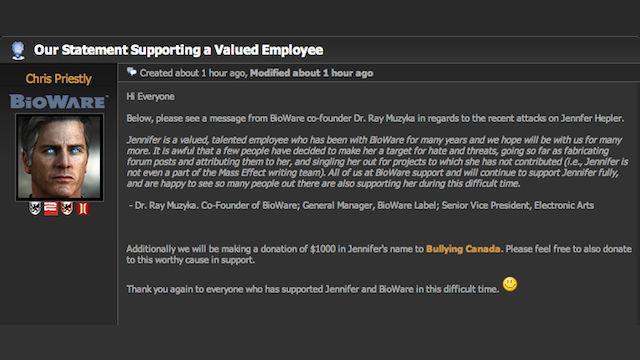Click the speech bubble icon before 'Created about'
This screenshot has height=360, width=640.
(x=131, y=72)
